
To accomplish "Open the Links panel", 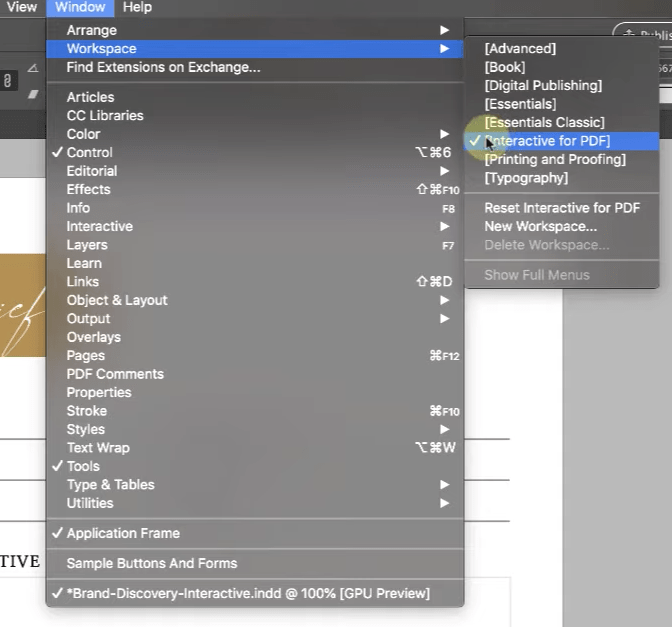I will pos(255,282).
